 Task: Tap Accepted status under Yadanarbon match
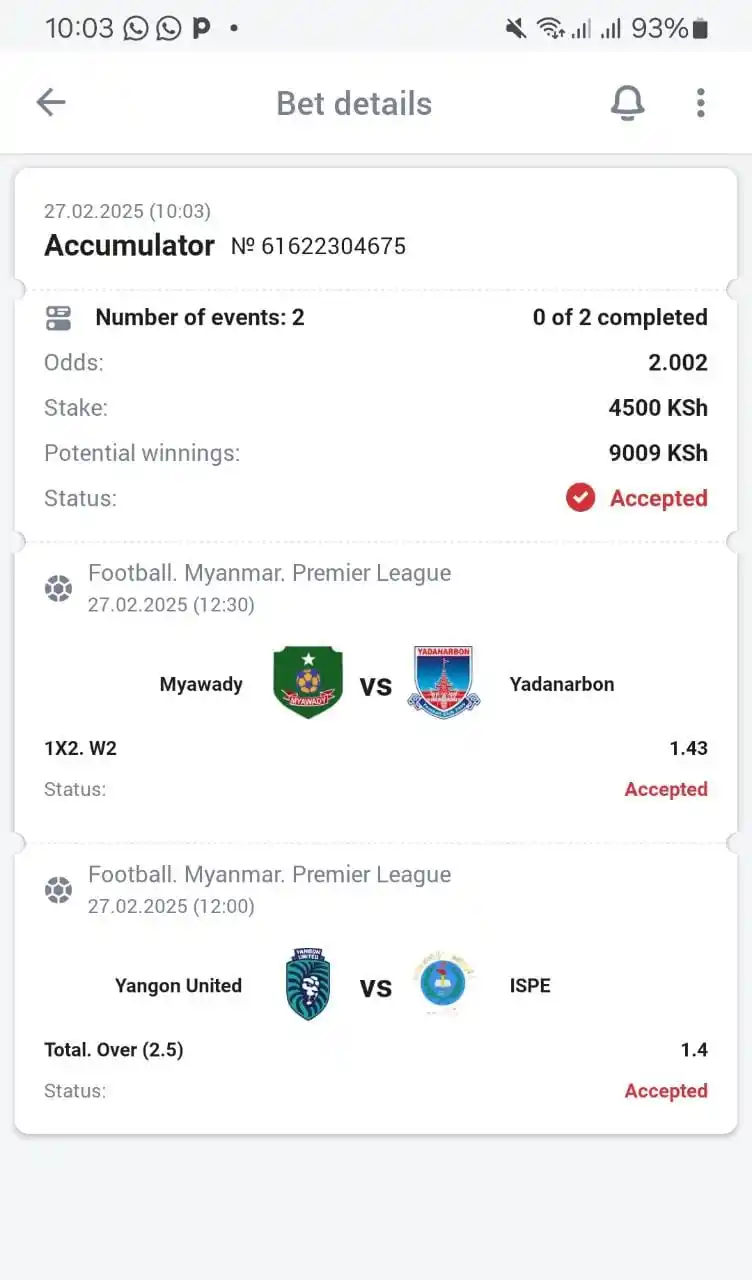(x=666, y=789)
